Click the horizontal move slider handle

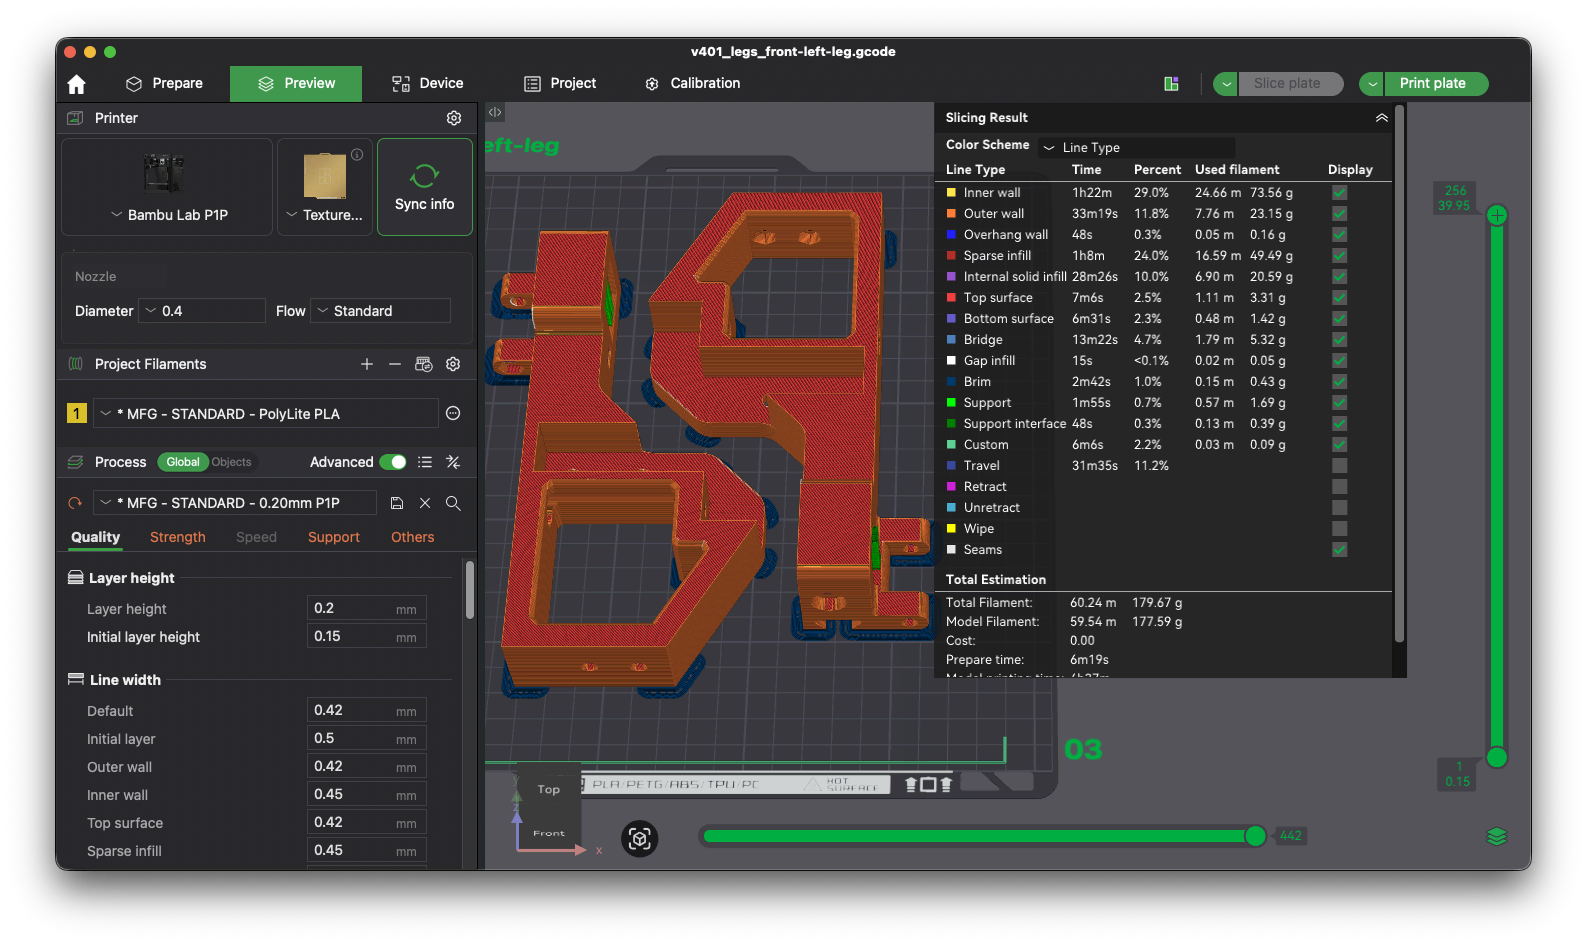pos(1255,836)
